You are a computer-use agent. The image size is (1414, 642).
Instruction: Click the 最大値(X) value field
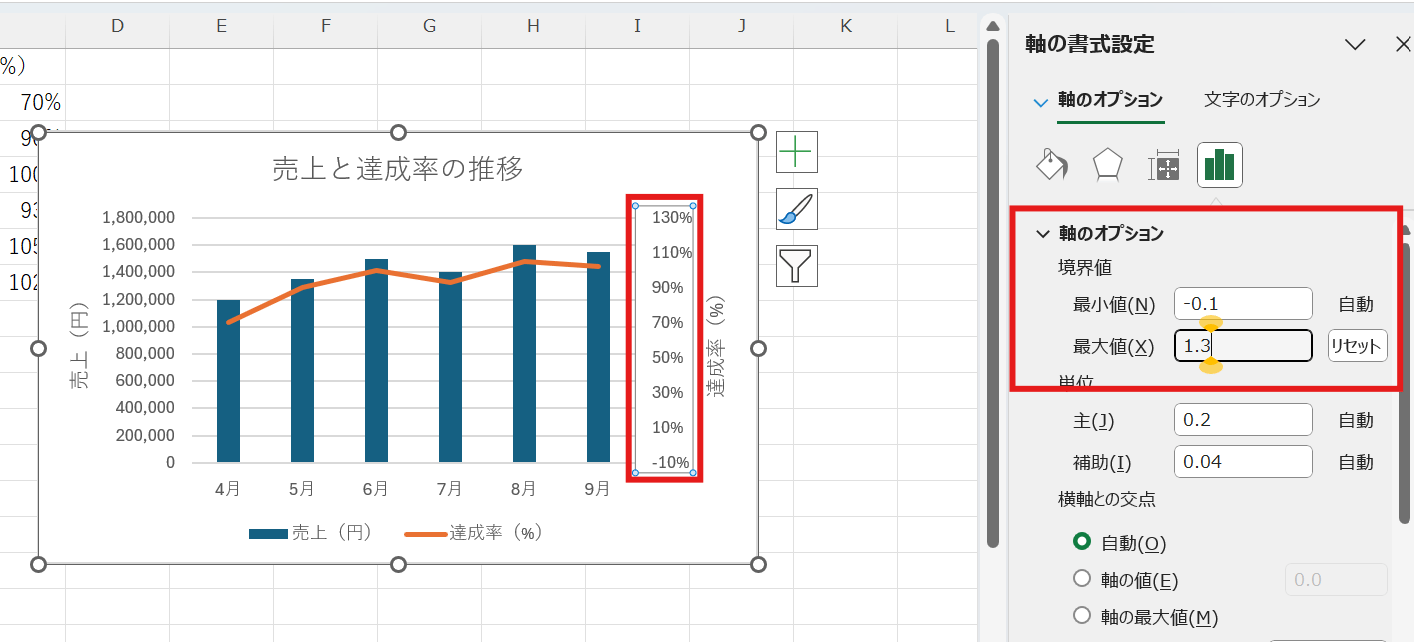(1242, 345)
